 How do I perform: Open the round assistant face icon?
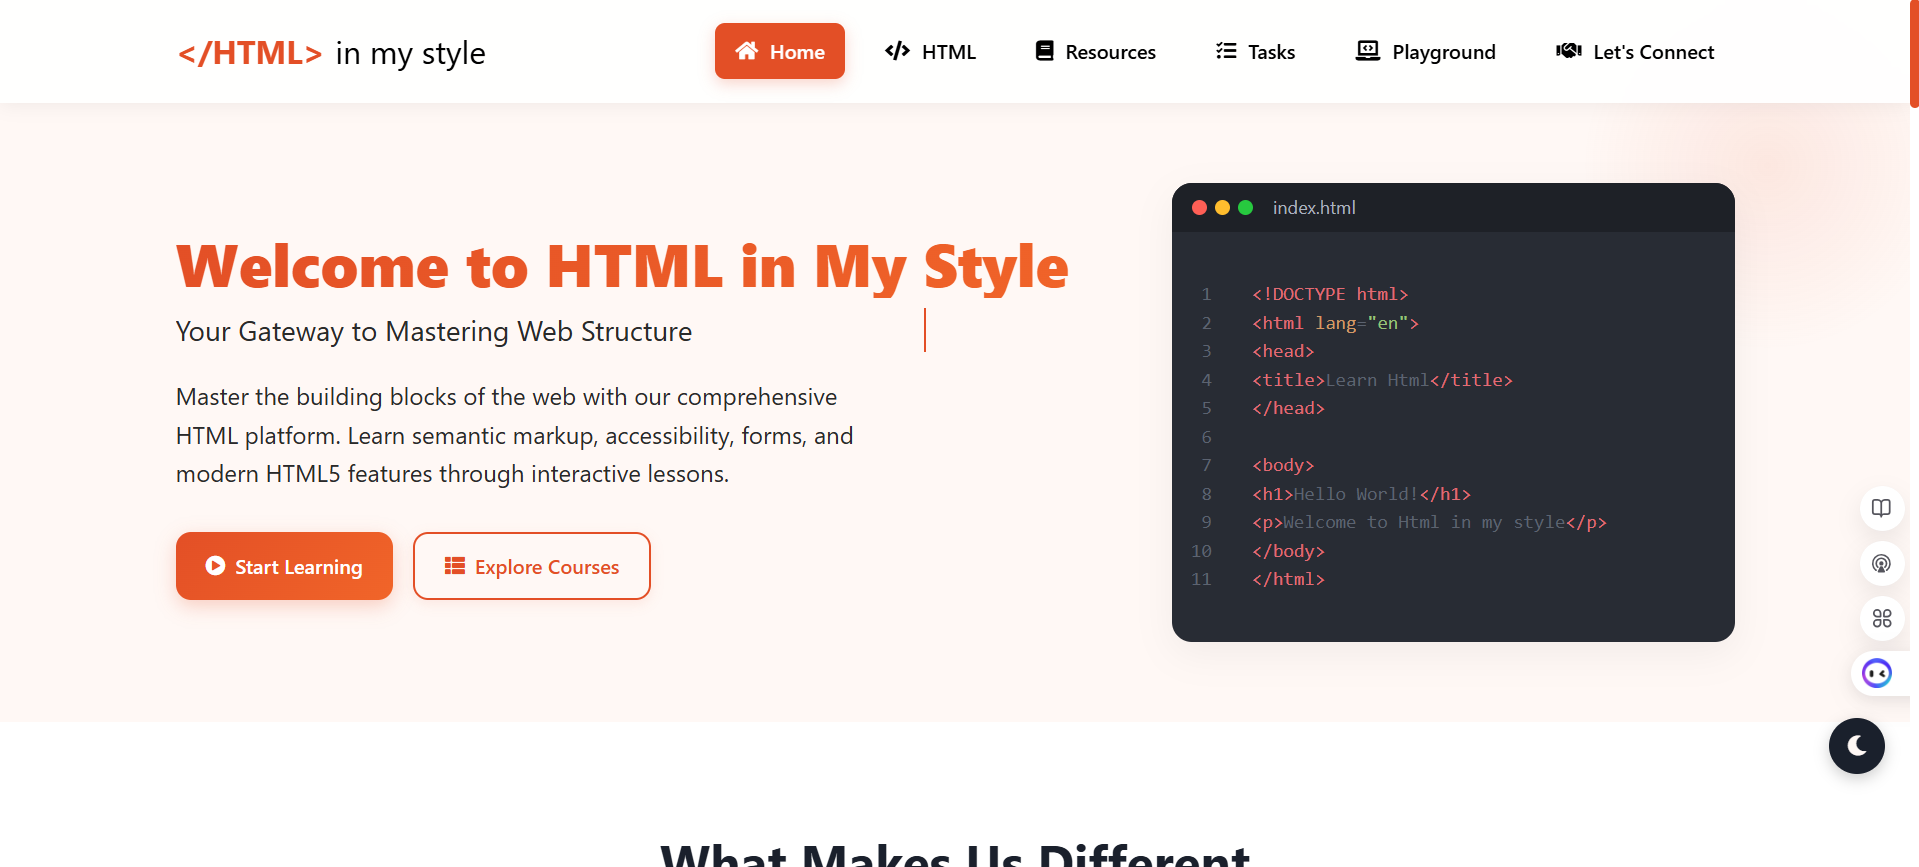pyautogui.click(x=1877, y=673)
